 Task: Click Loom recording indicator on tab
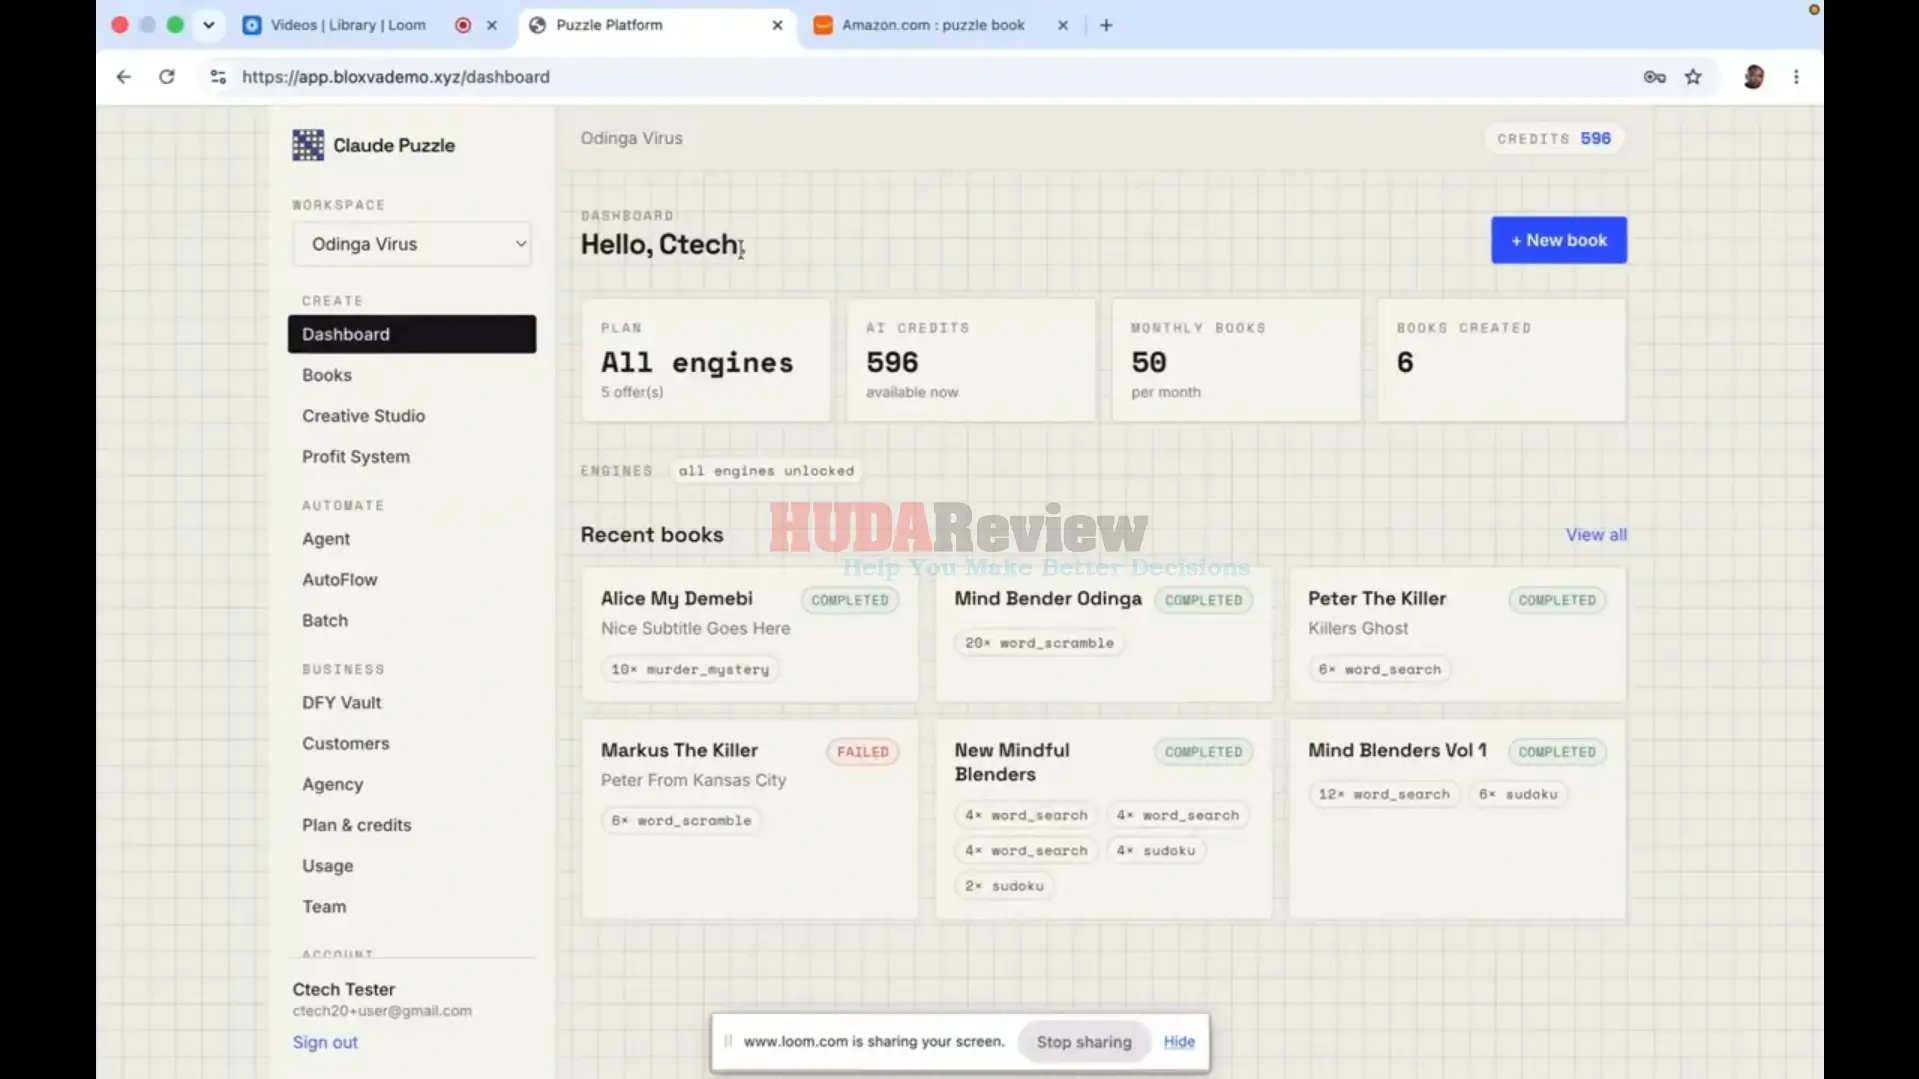[x=463, y=25]
